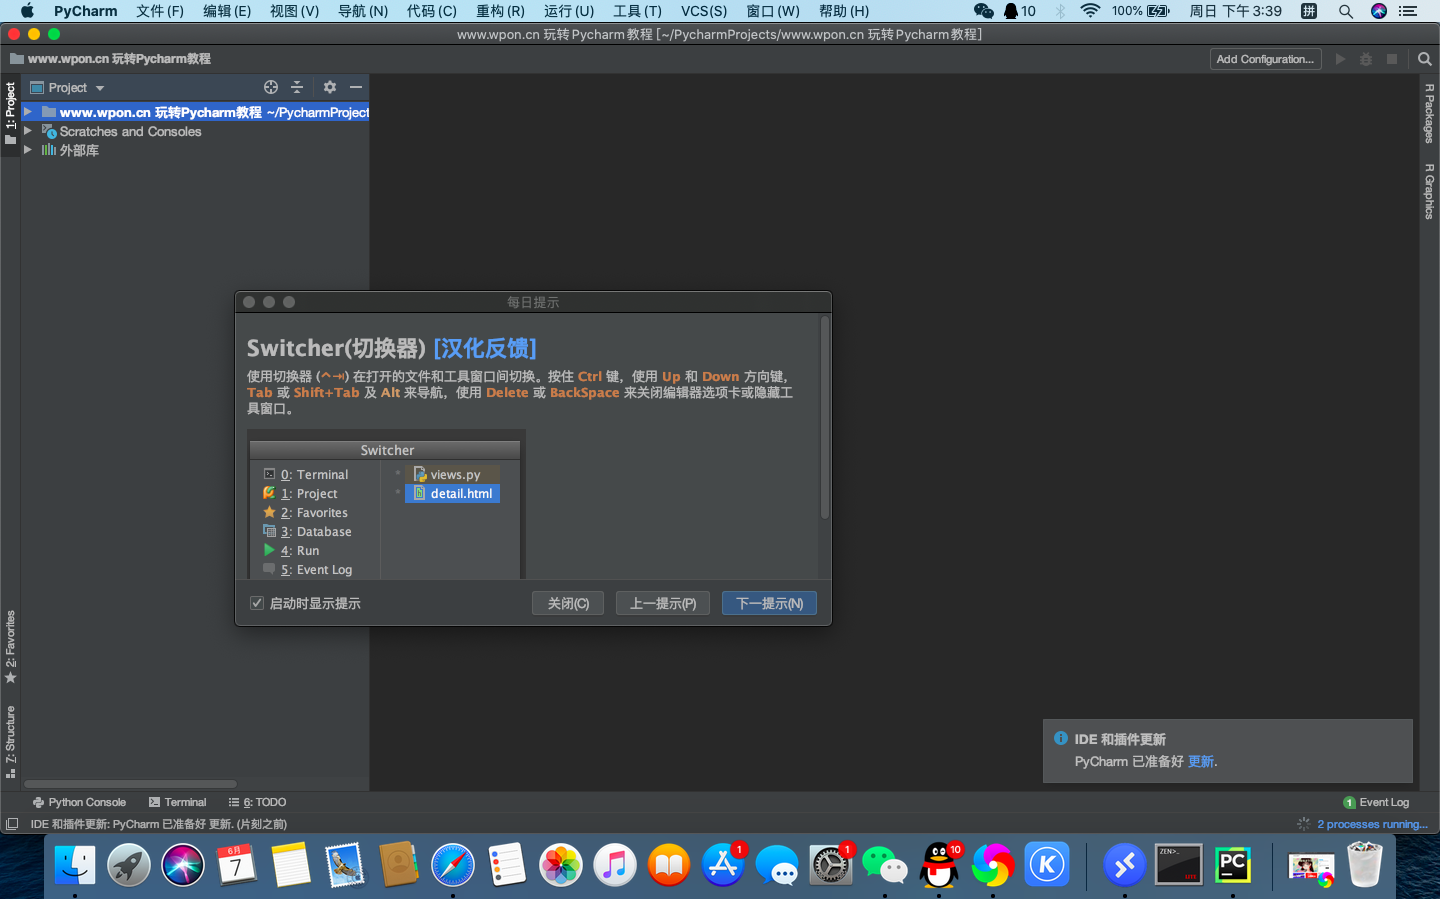
Task: Open the 7: Structure side tab
Action: [10, 742]
